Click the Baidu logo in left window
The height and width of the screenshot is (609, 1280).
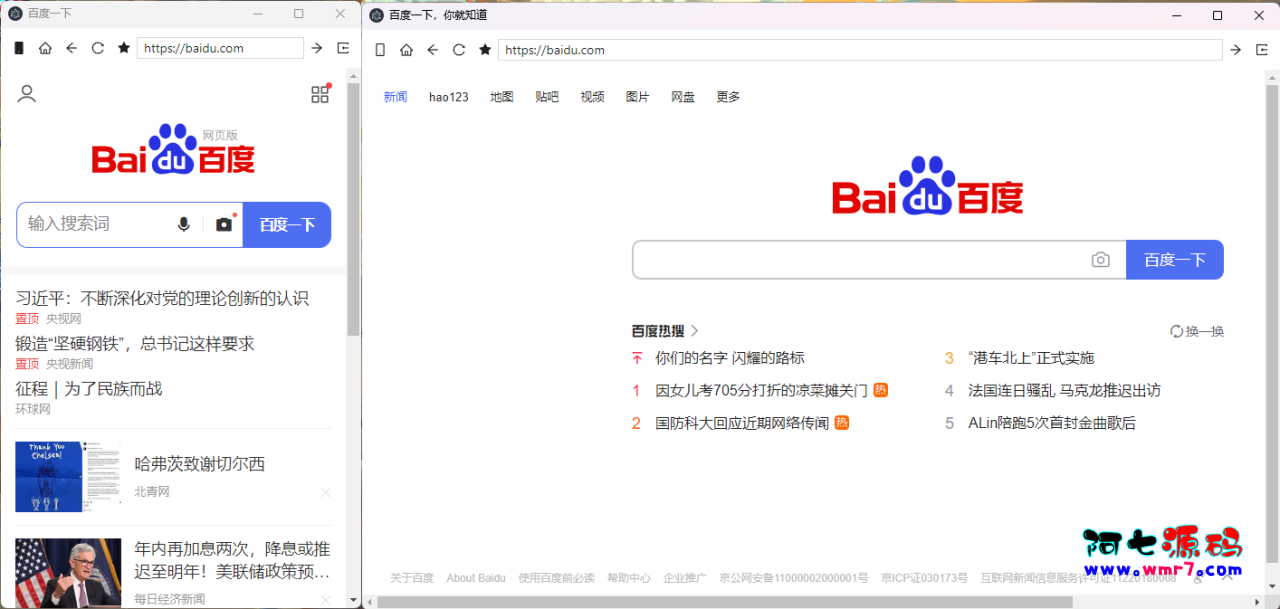pos(174,150)
